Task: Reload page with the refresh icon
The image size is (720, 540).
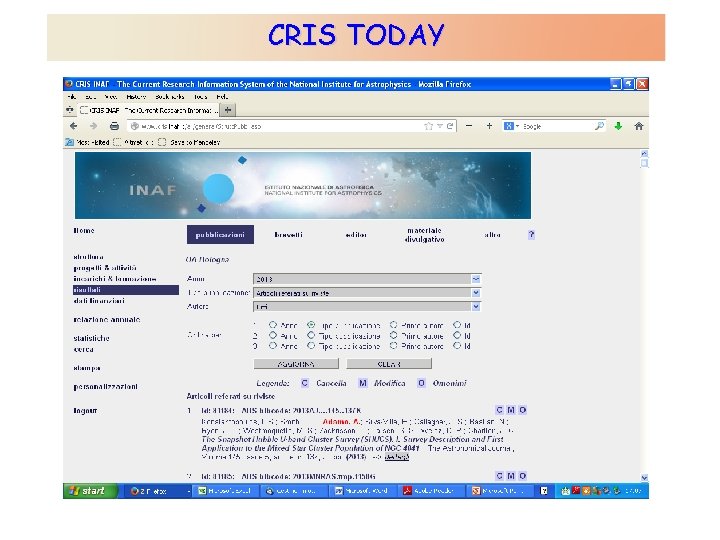Action: pyautogui.click(x=450, y=126)
